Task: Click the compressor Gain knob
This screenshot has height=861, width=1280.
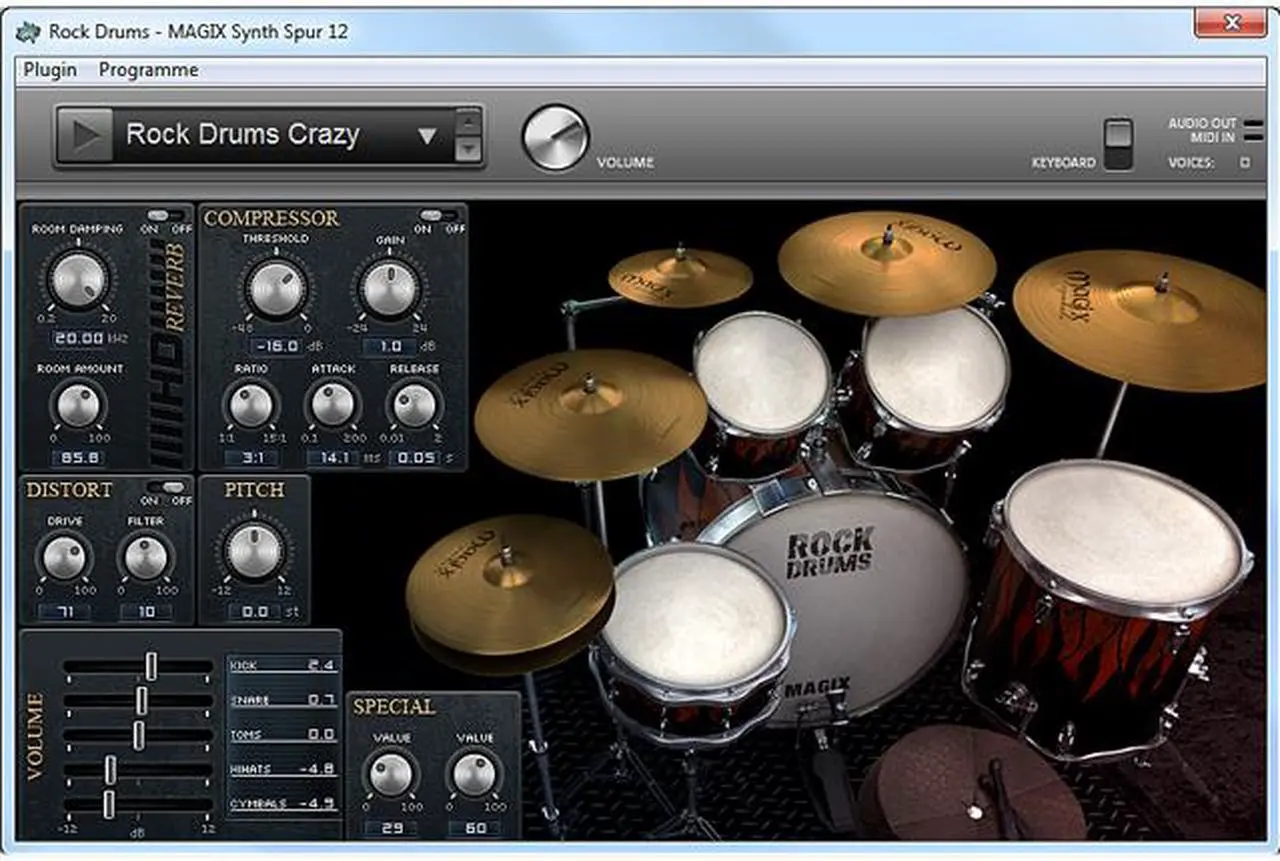Action: (390, 288)
